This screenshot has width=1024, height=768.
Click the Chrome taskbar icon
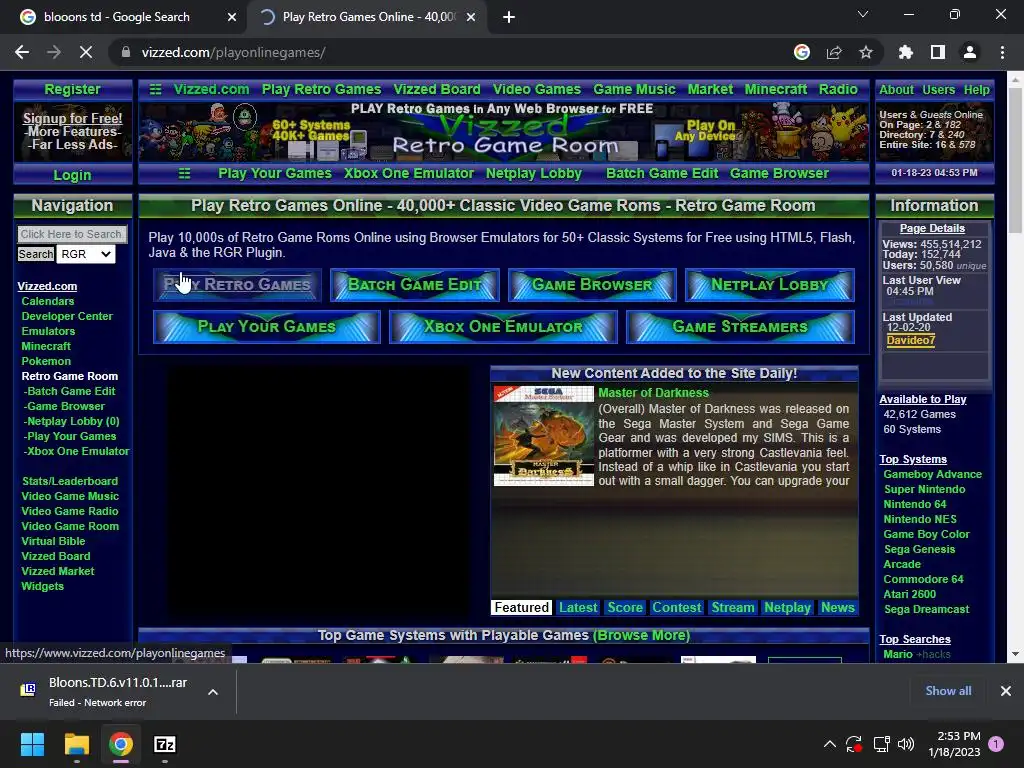(x=121, y=744)
